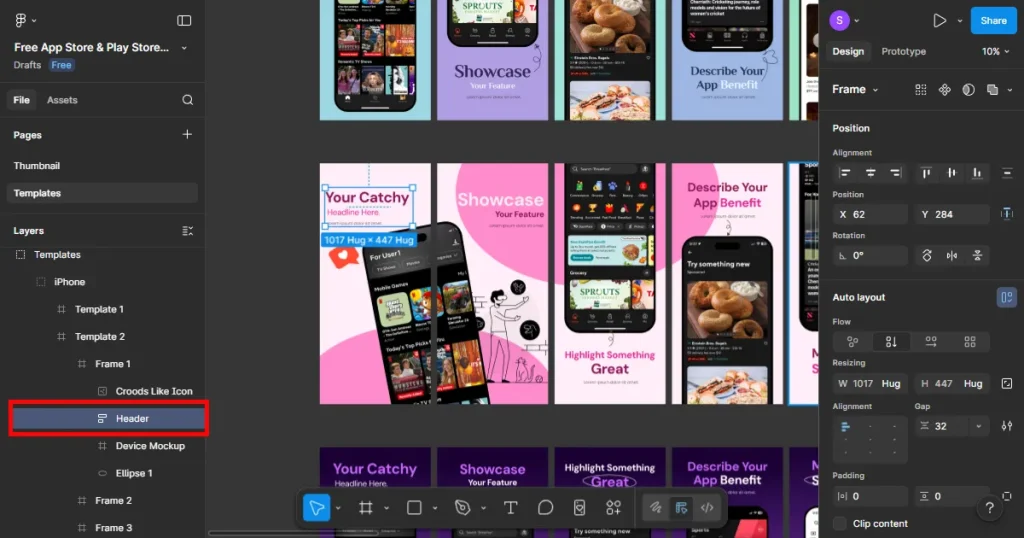Switch to Design mode icon in toolbar

(681, 507)
